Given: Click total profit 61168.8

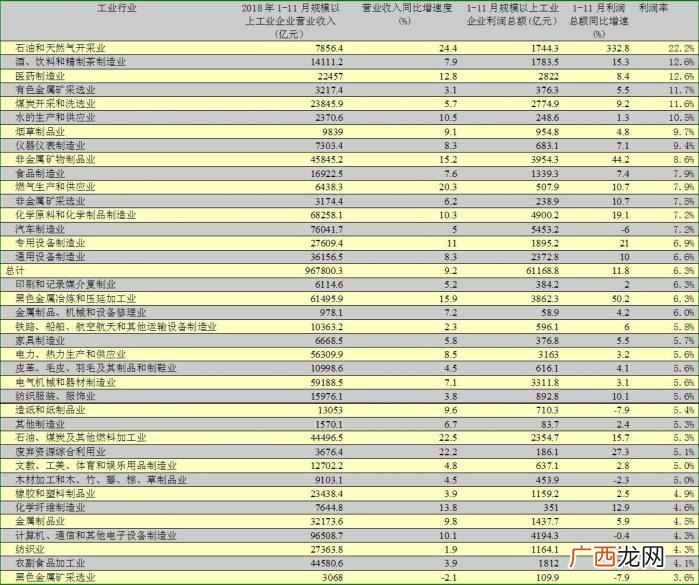Looking at the screenshot, I should coord(542,271).
